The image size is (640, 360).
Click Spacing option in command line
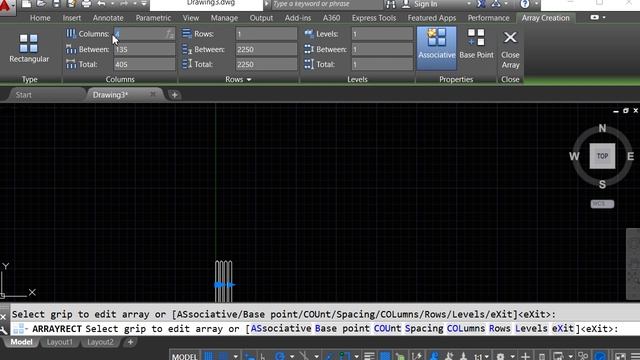point(424,329)
